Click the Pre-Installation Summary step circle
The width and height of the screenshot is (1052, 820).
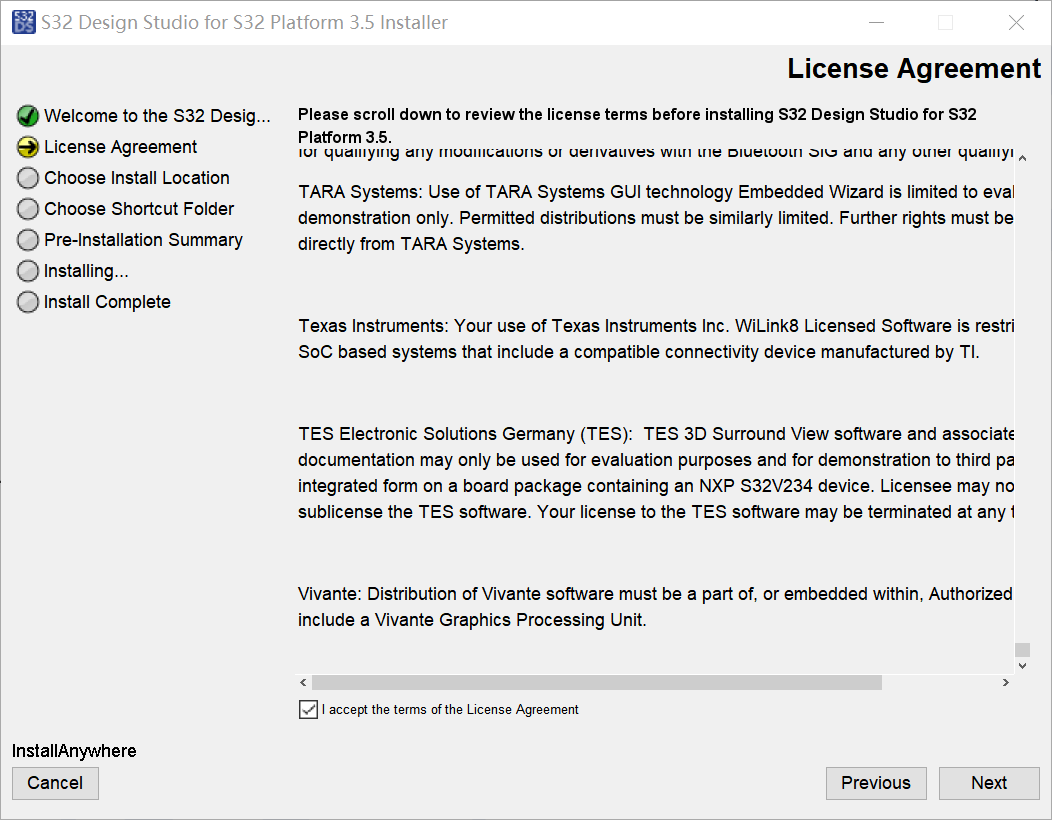click(28, 240)
